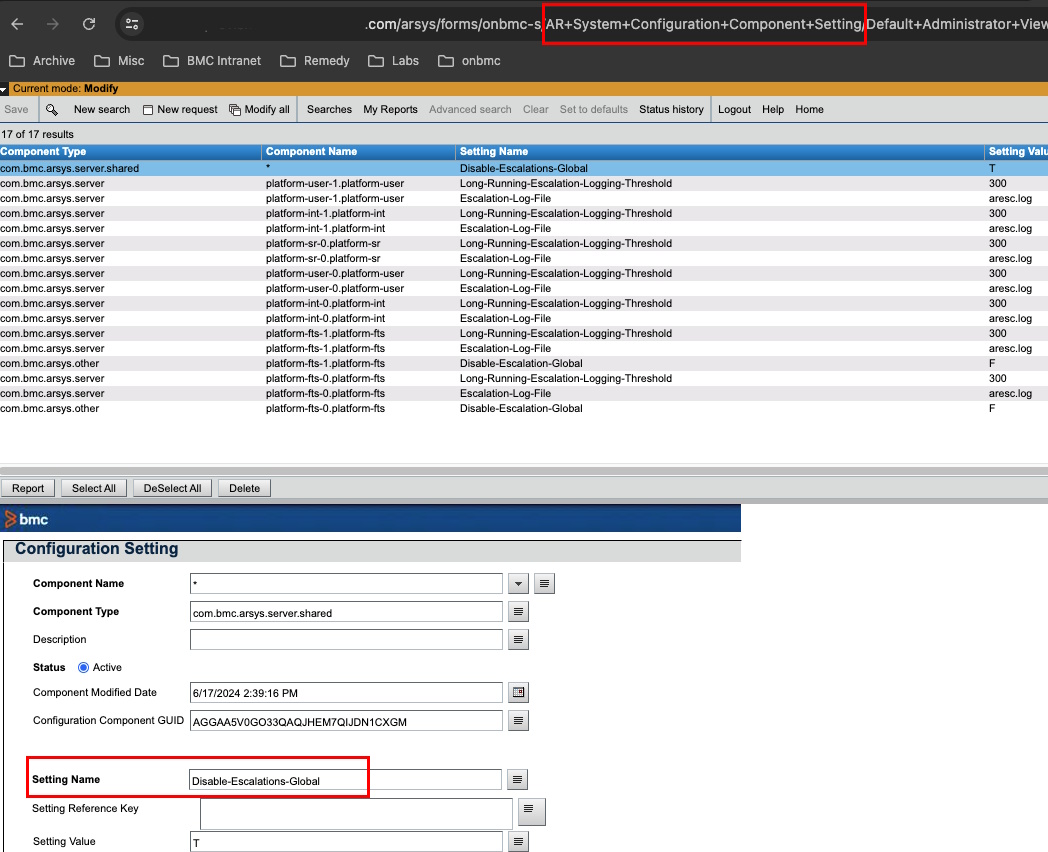Open the expand editor icon for Setting Value

click(518, 841)
